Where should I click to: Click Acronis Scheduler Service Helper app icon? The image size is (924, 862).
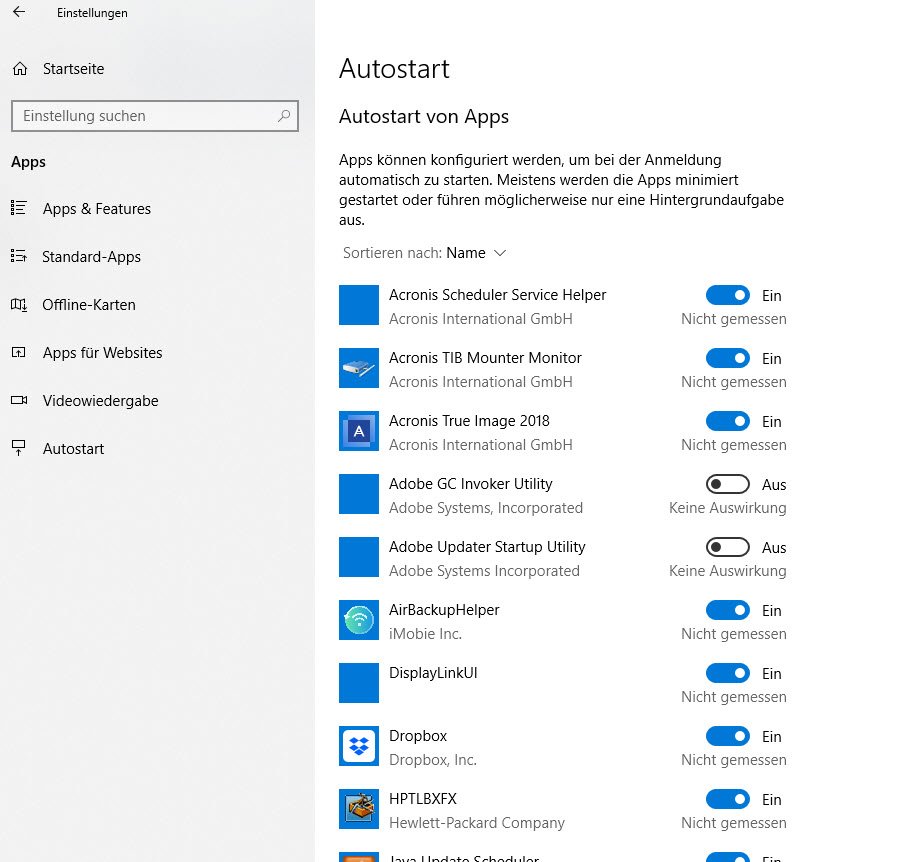(359, 305)
